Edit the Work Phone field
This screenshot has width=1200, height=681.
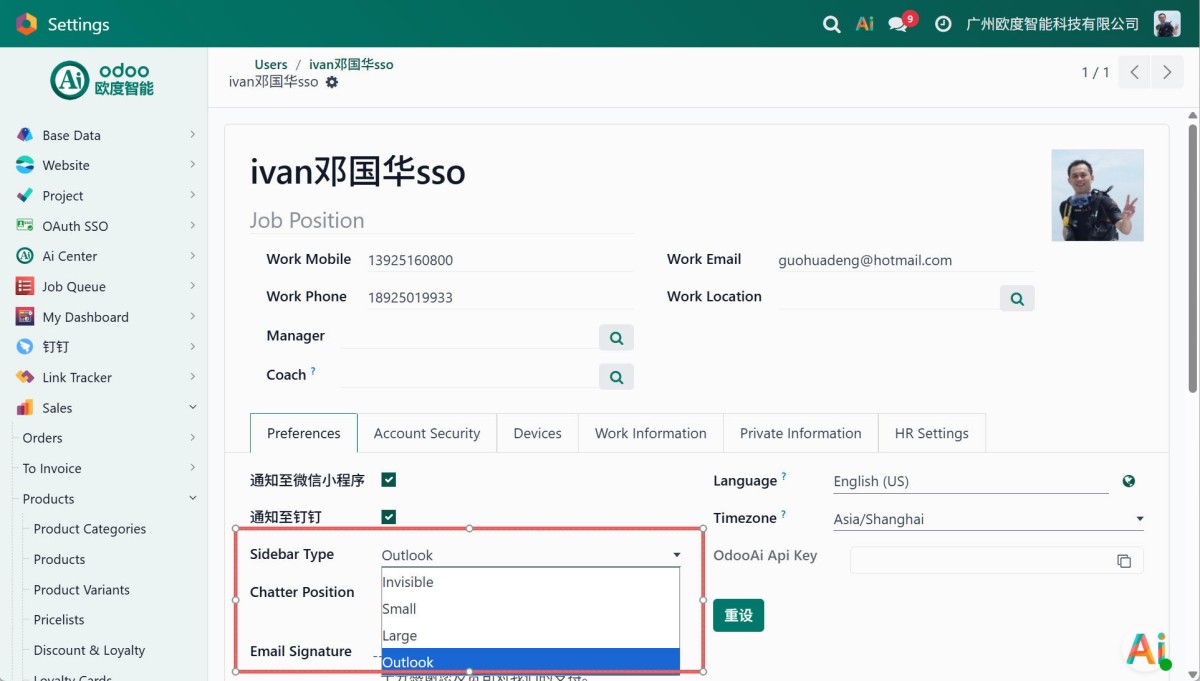coord(500,297)
